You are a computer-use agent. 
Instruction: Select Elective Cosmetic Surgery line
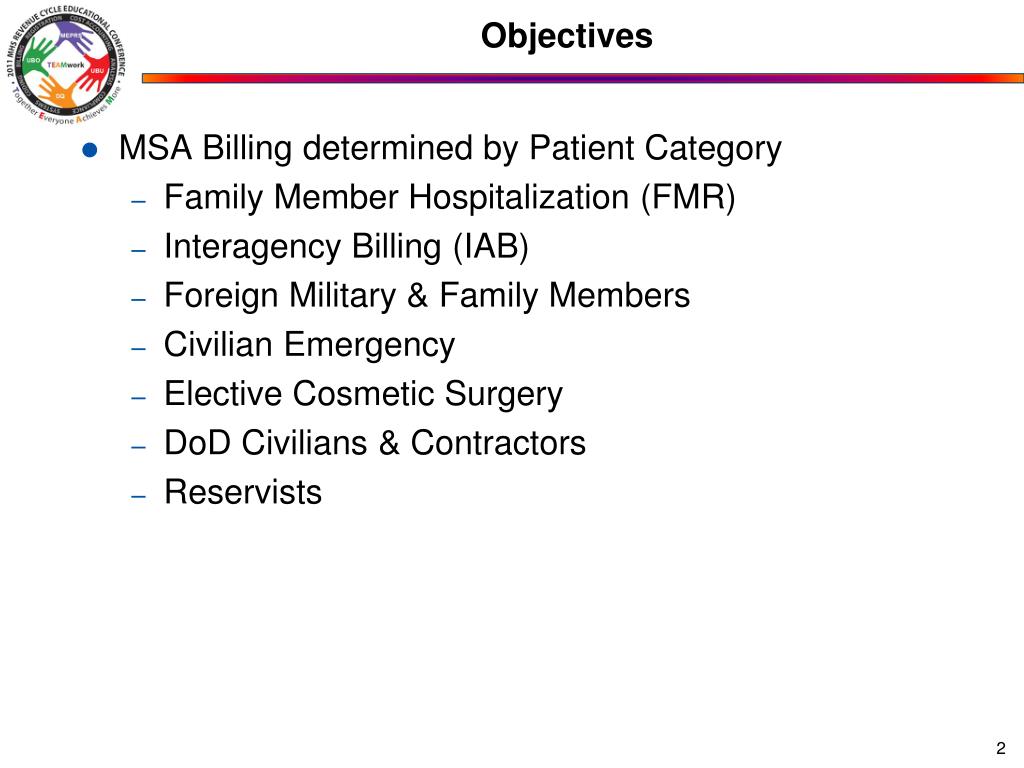(363, 394)
